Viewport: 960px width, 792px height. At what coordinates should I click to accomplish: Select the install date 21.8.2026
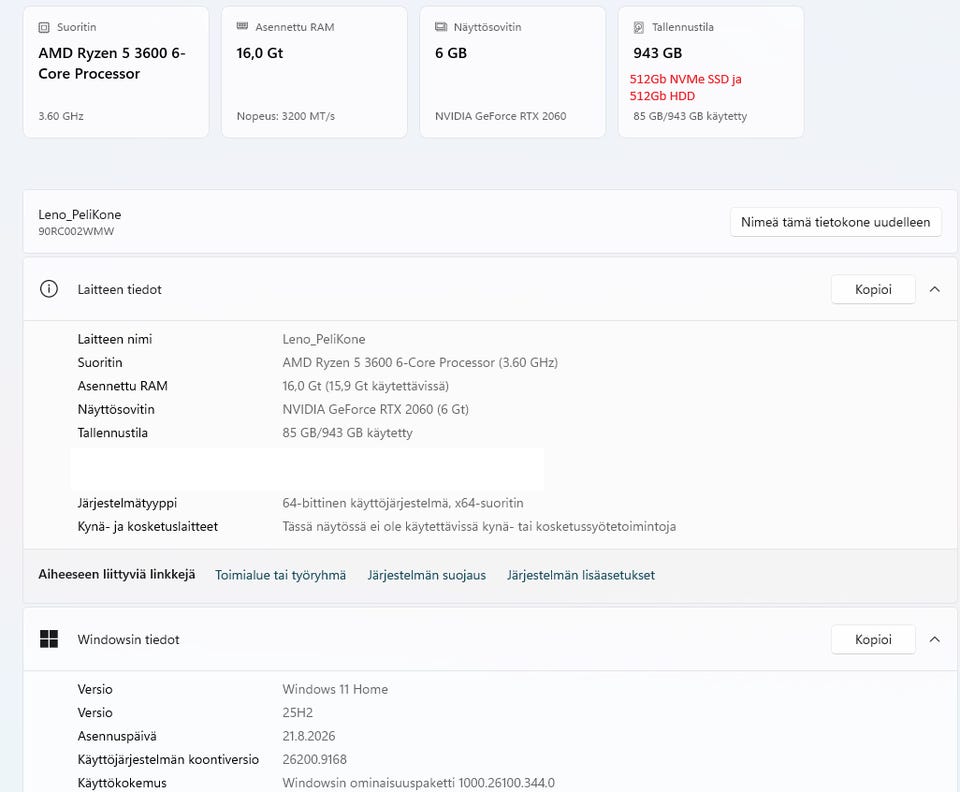(x=309, y=736)
